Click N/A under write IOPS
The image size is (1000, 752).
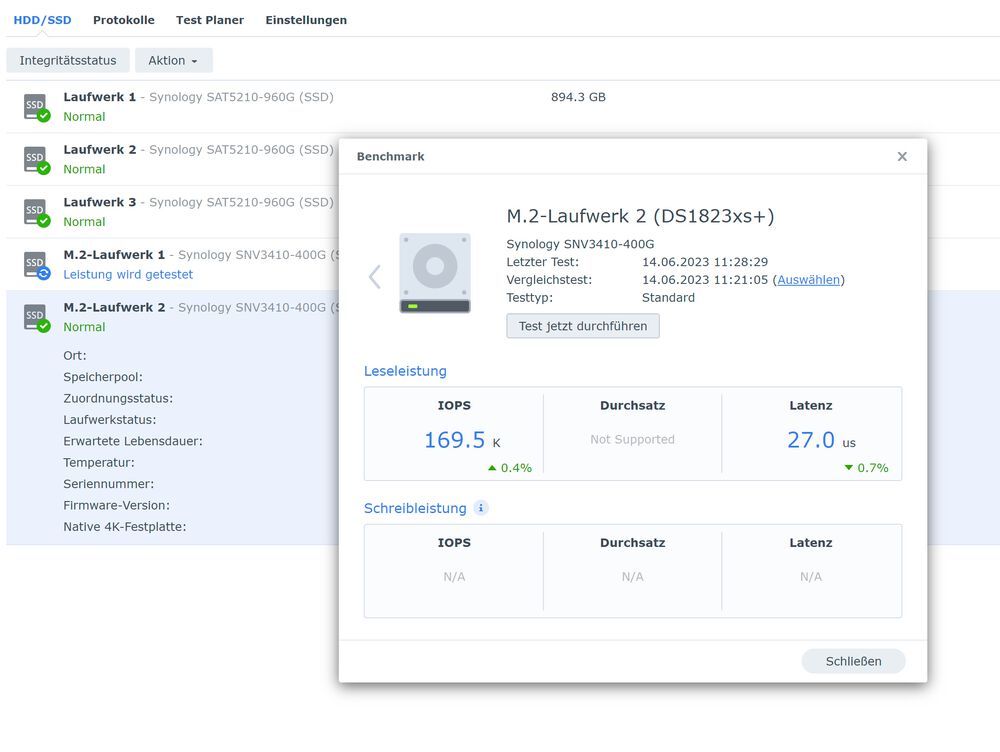[454, 577]
